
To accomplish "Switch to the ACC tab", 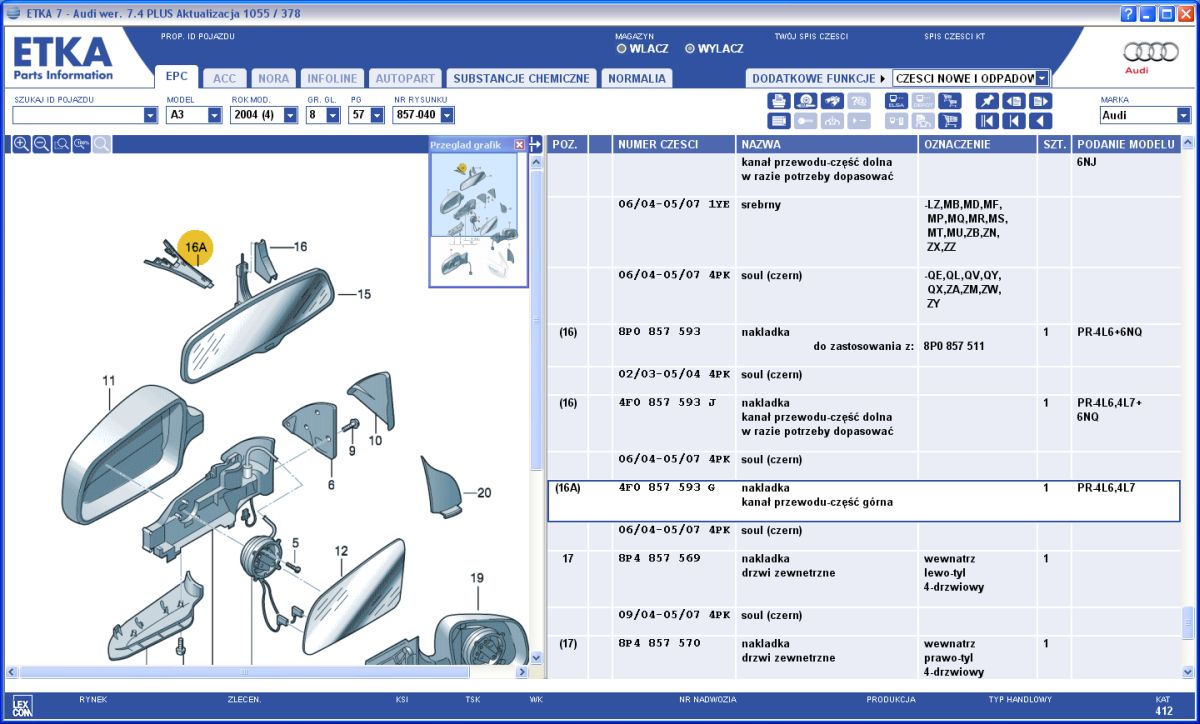I will click(225, 78).
